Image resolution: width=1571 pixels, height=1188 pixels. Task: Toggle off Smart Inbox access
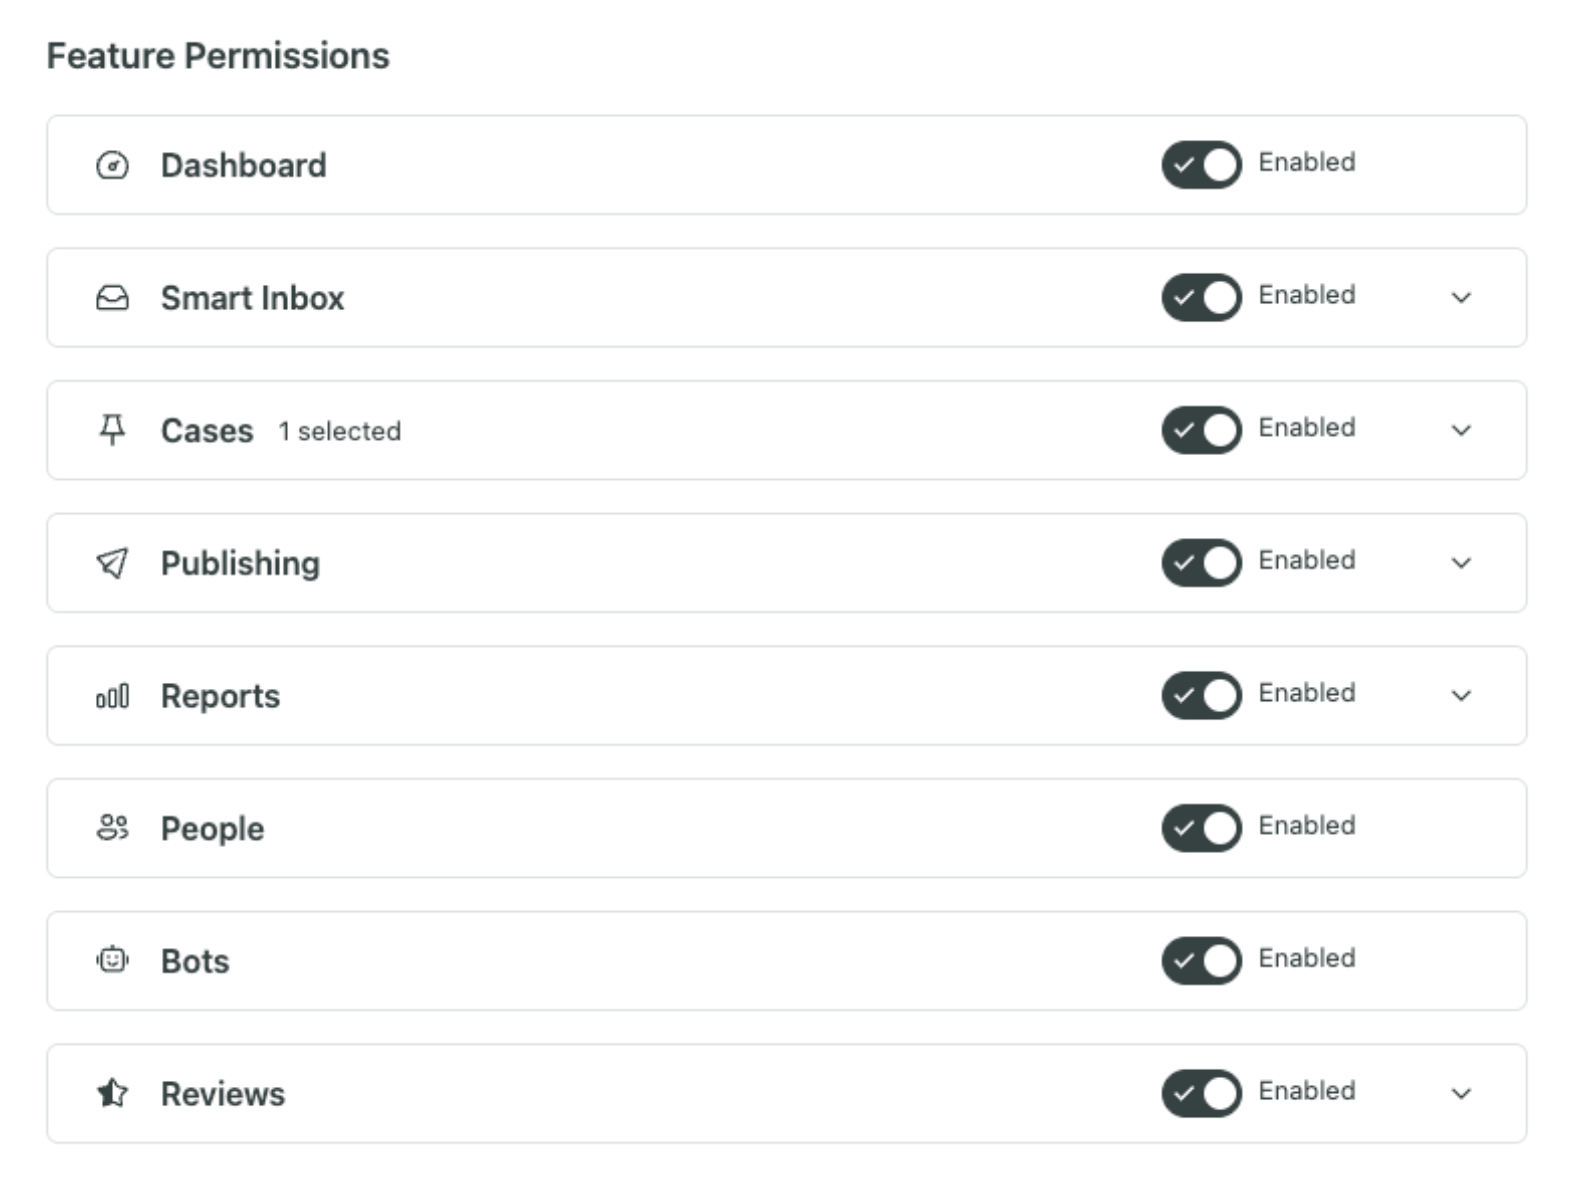point(1201,297)
